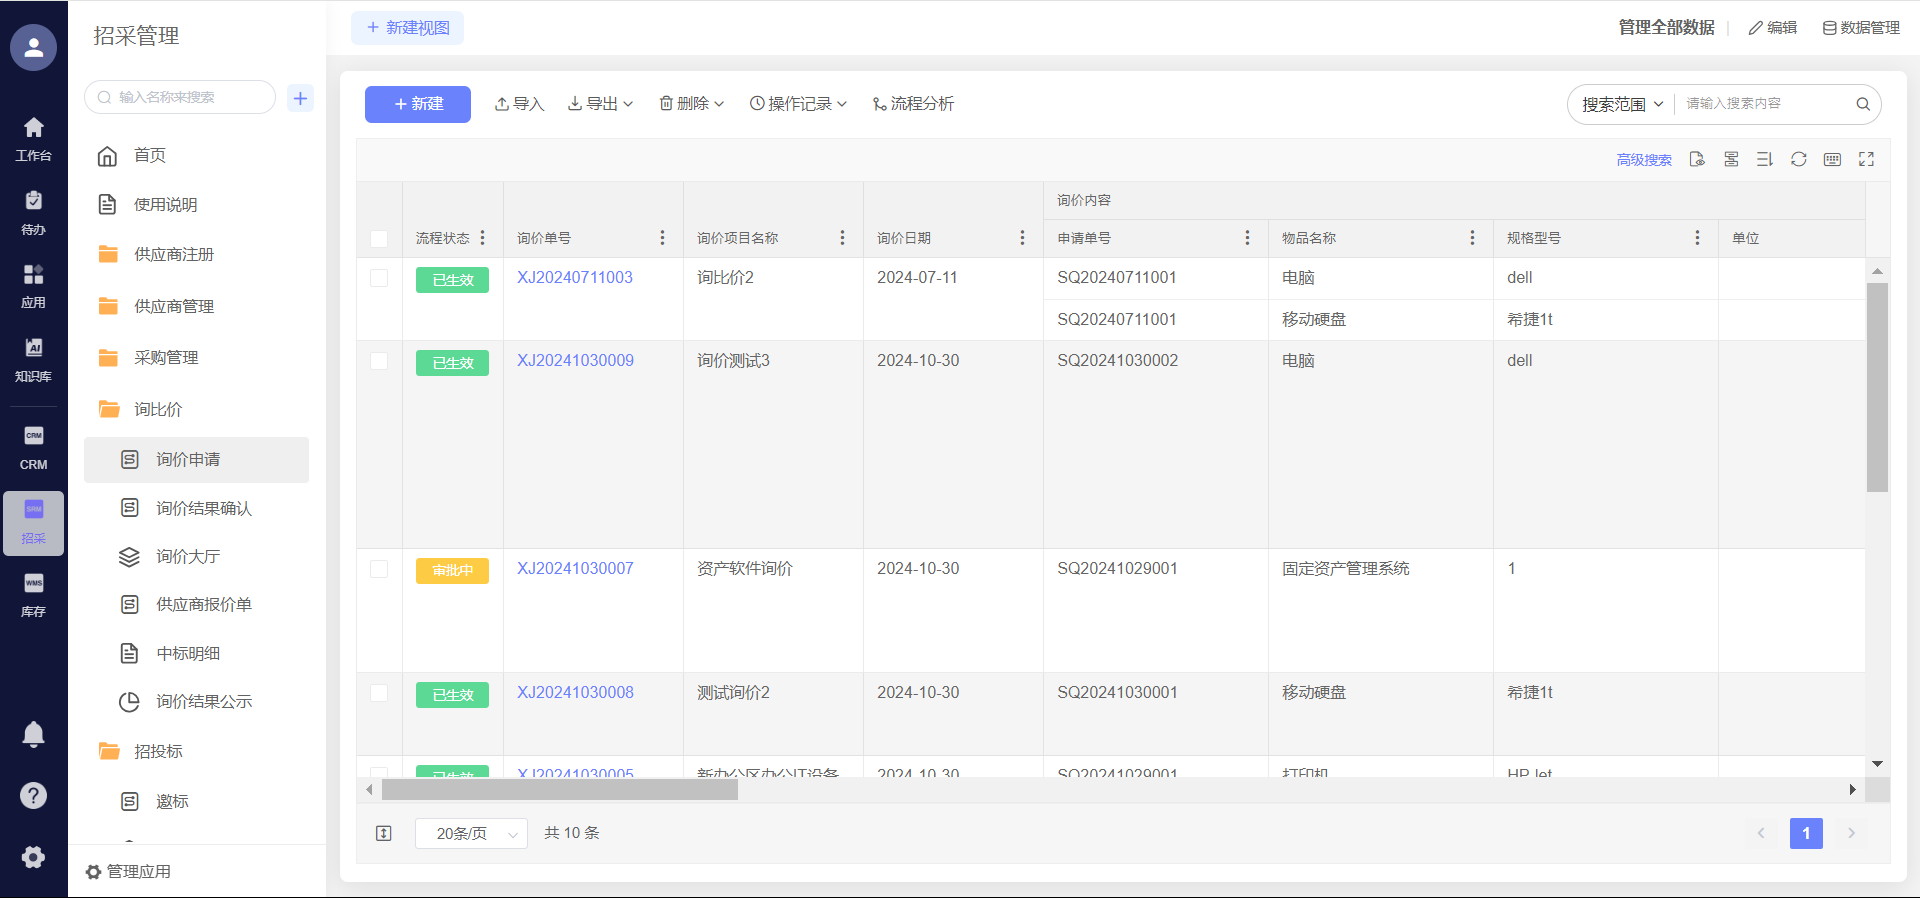Open the help question mark icon
Screen dimensions: 1920x898
(33, 795)
